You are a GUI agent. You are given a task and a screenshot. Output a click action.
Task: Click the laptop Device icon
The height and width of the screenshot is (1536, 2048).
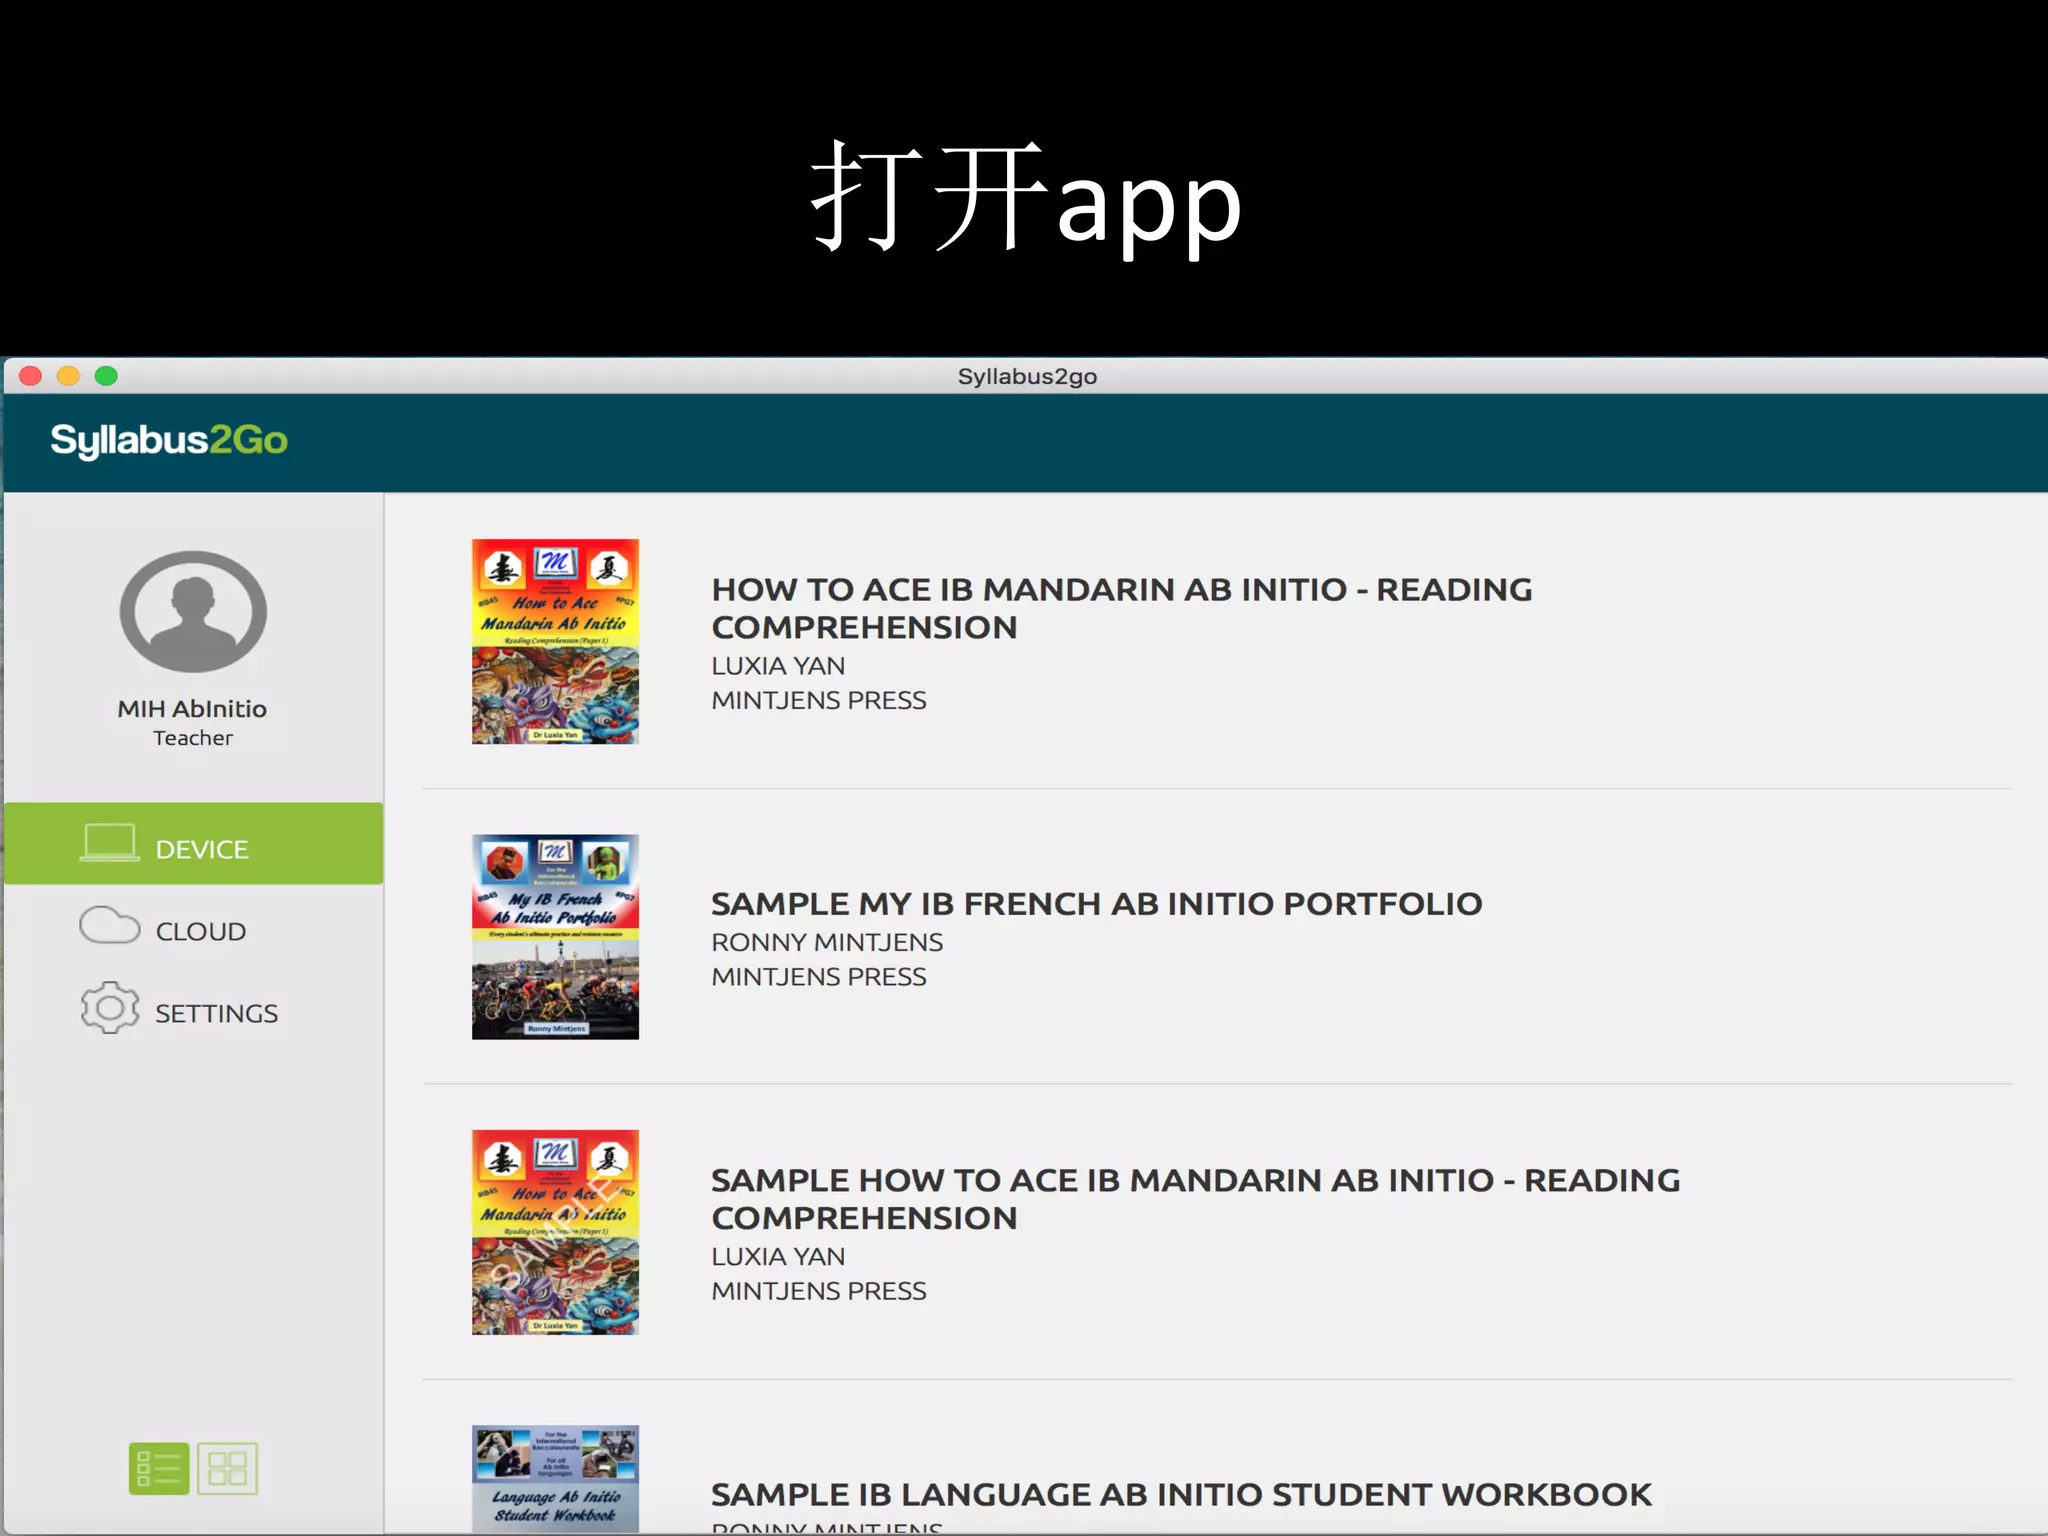(x=109, y=843)
